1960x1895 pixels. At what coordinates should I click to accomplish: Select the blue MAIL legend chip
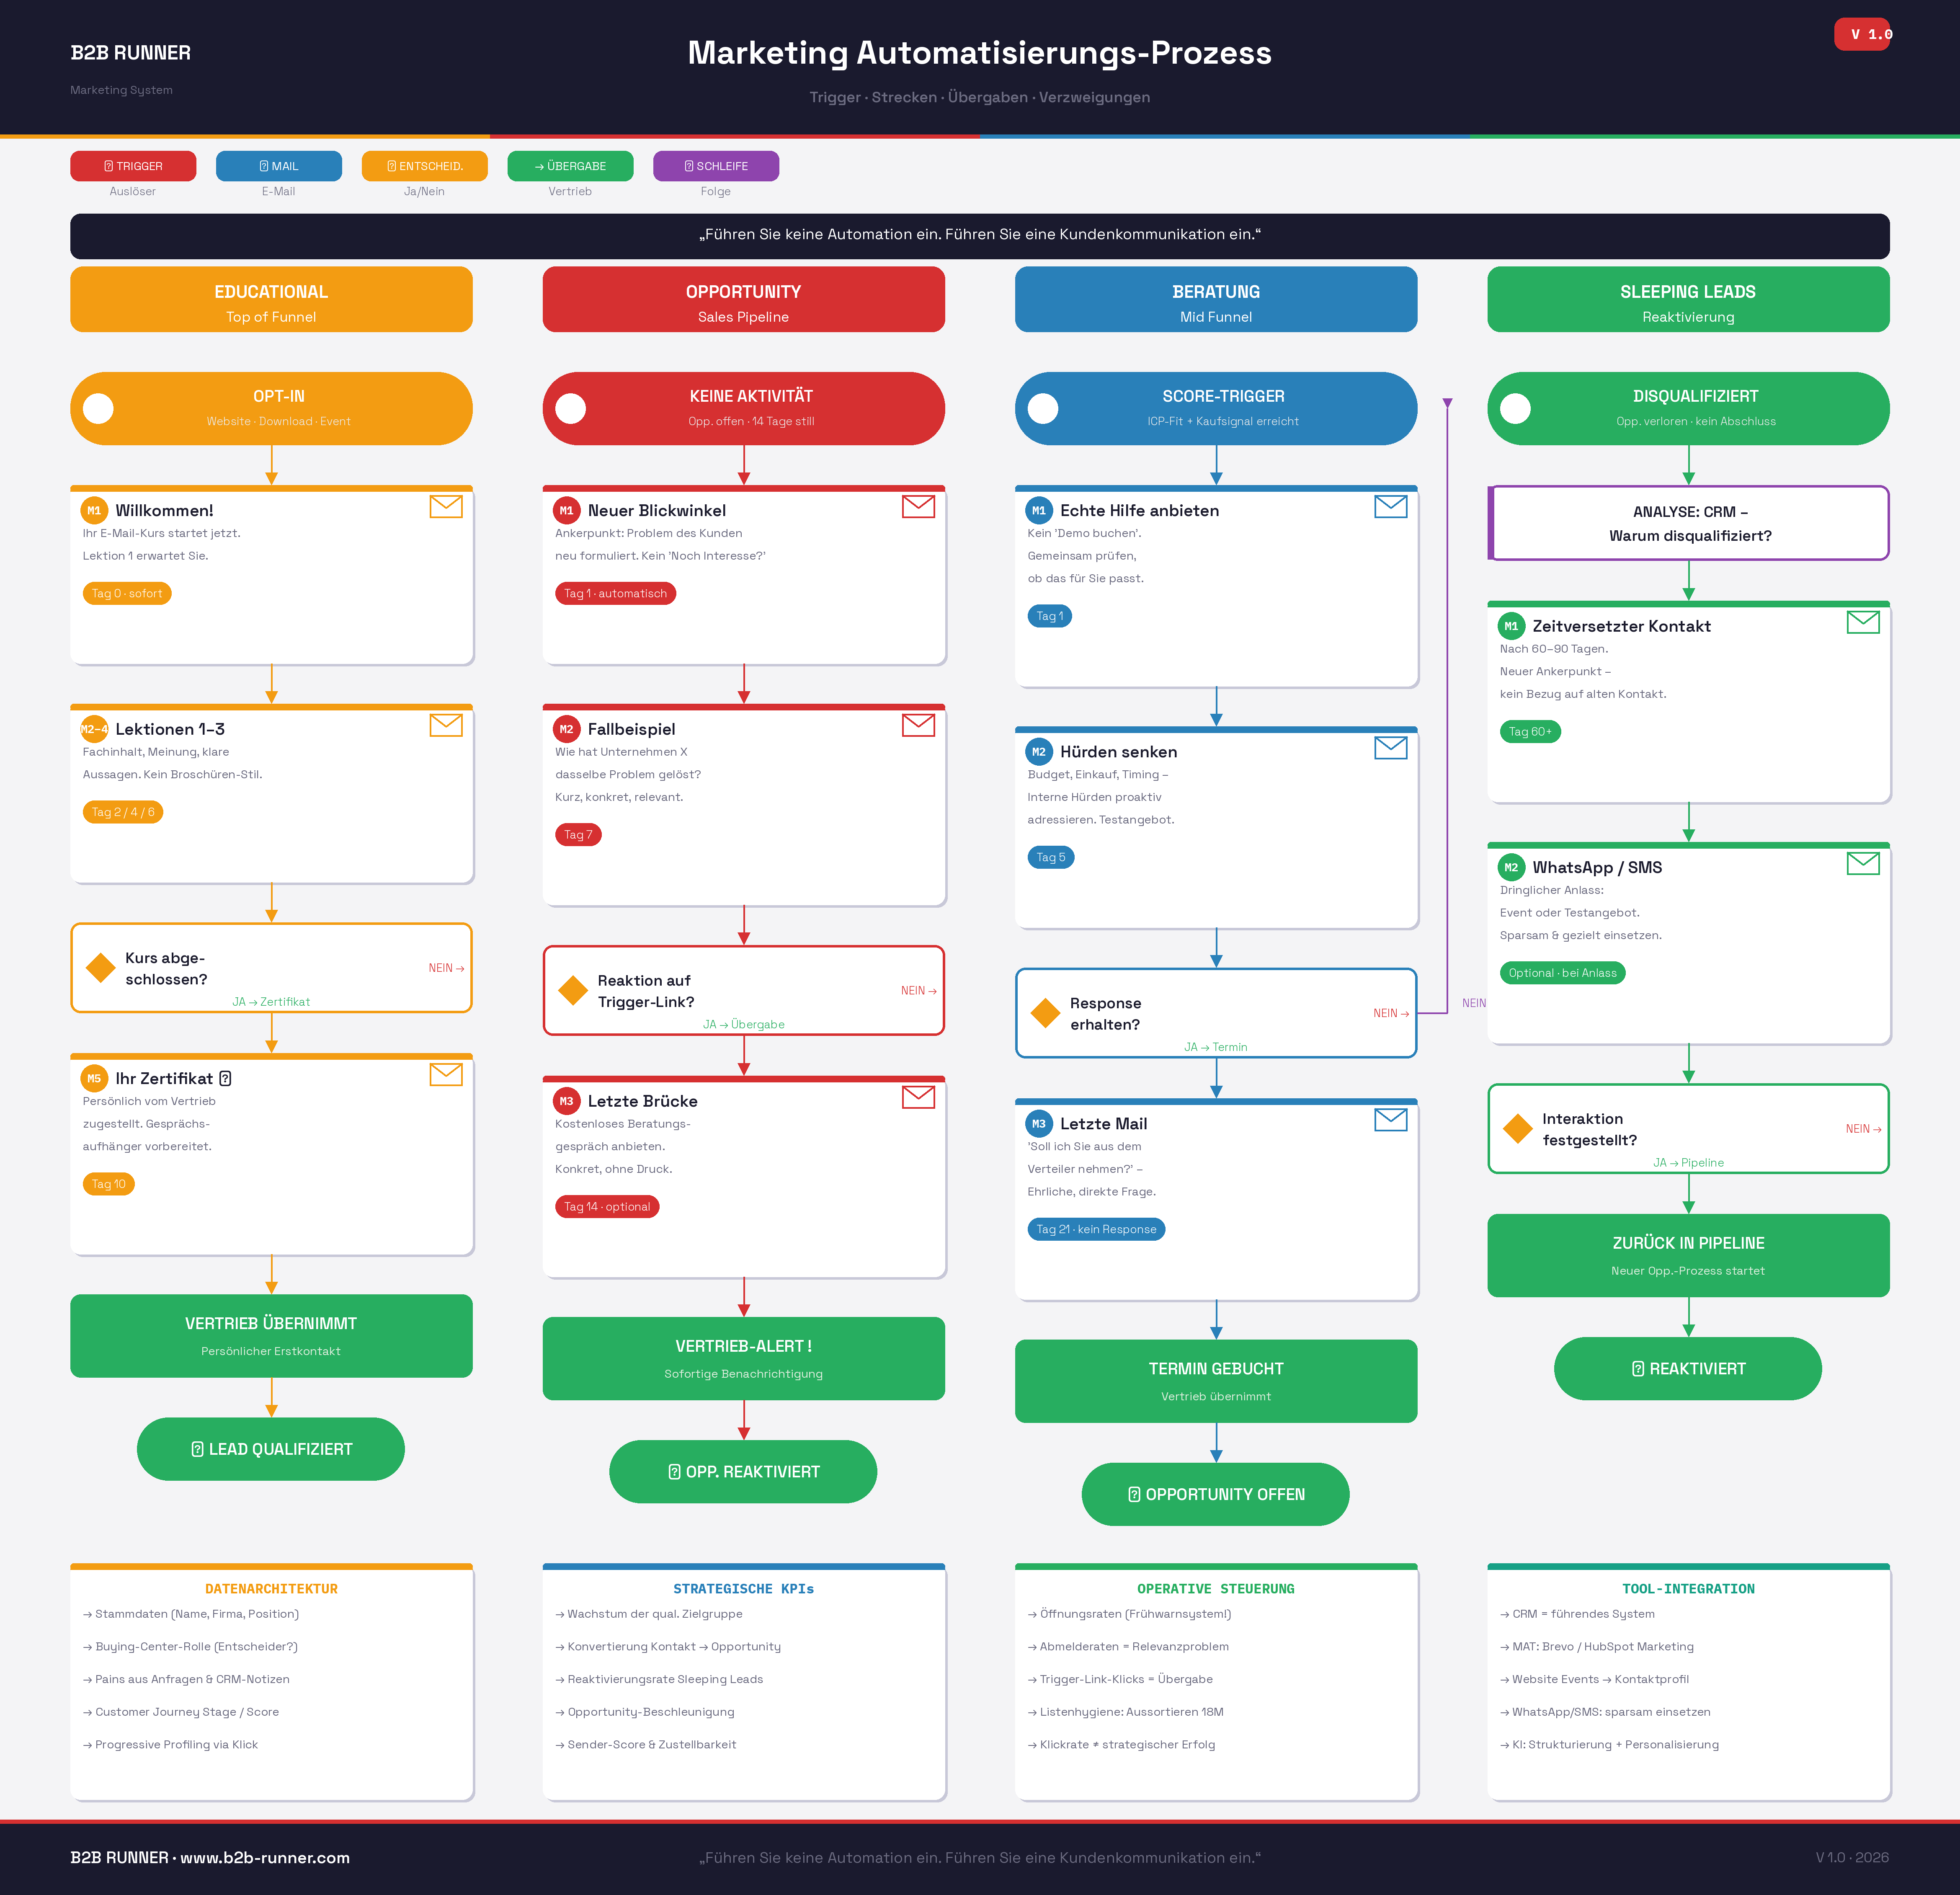tap(279, 166)
